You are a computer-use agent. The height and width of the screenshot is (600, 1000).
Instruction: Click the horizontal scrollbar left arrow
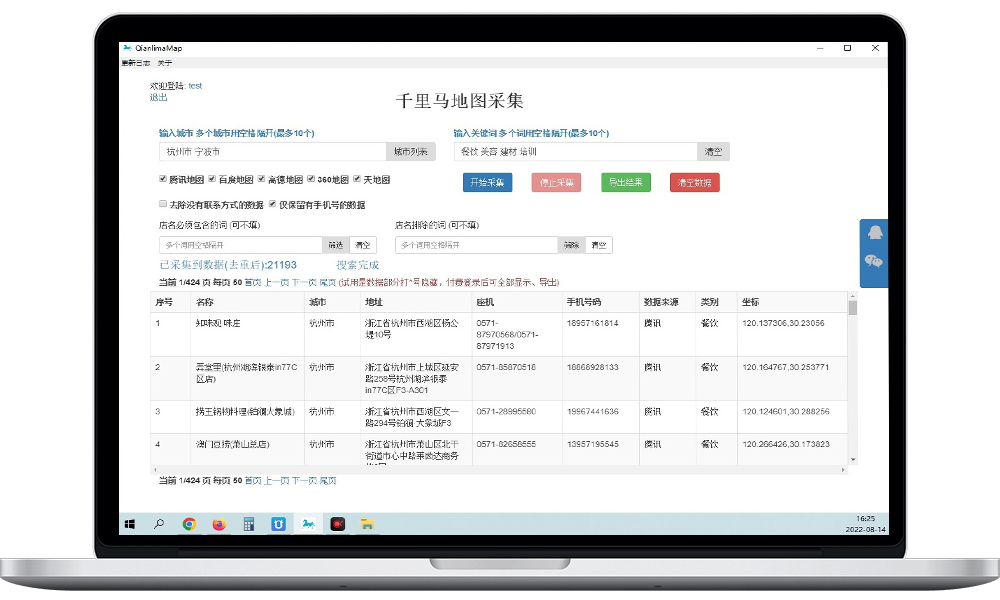(x=155, y=470)
